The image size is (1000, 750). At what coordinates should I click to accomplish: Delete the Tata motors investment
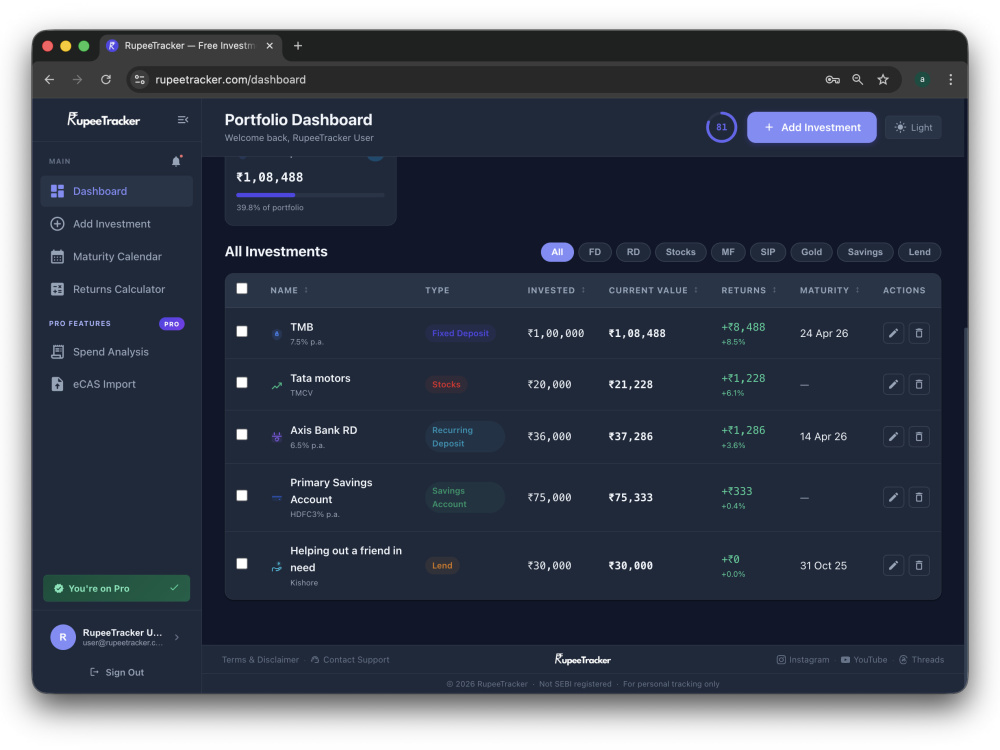(x=919, y=385)
